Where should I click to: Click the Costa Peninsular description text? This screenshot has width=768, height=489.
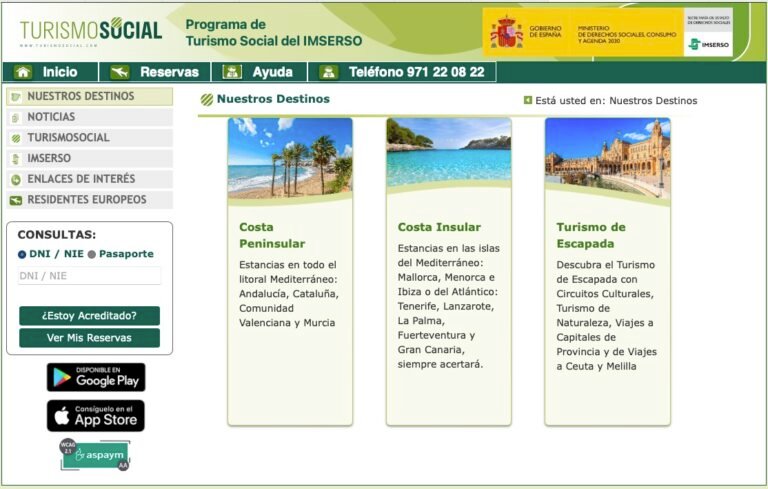(289, 293)
